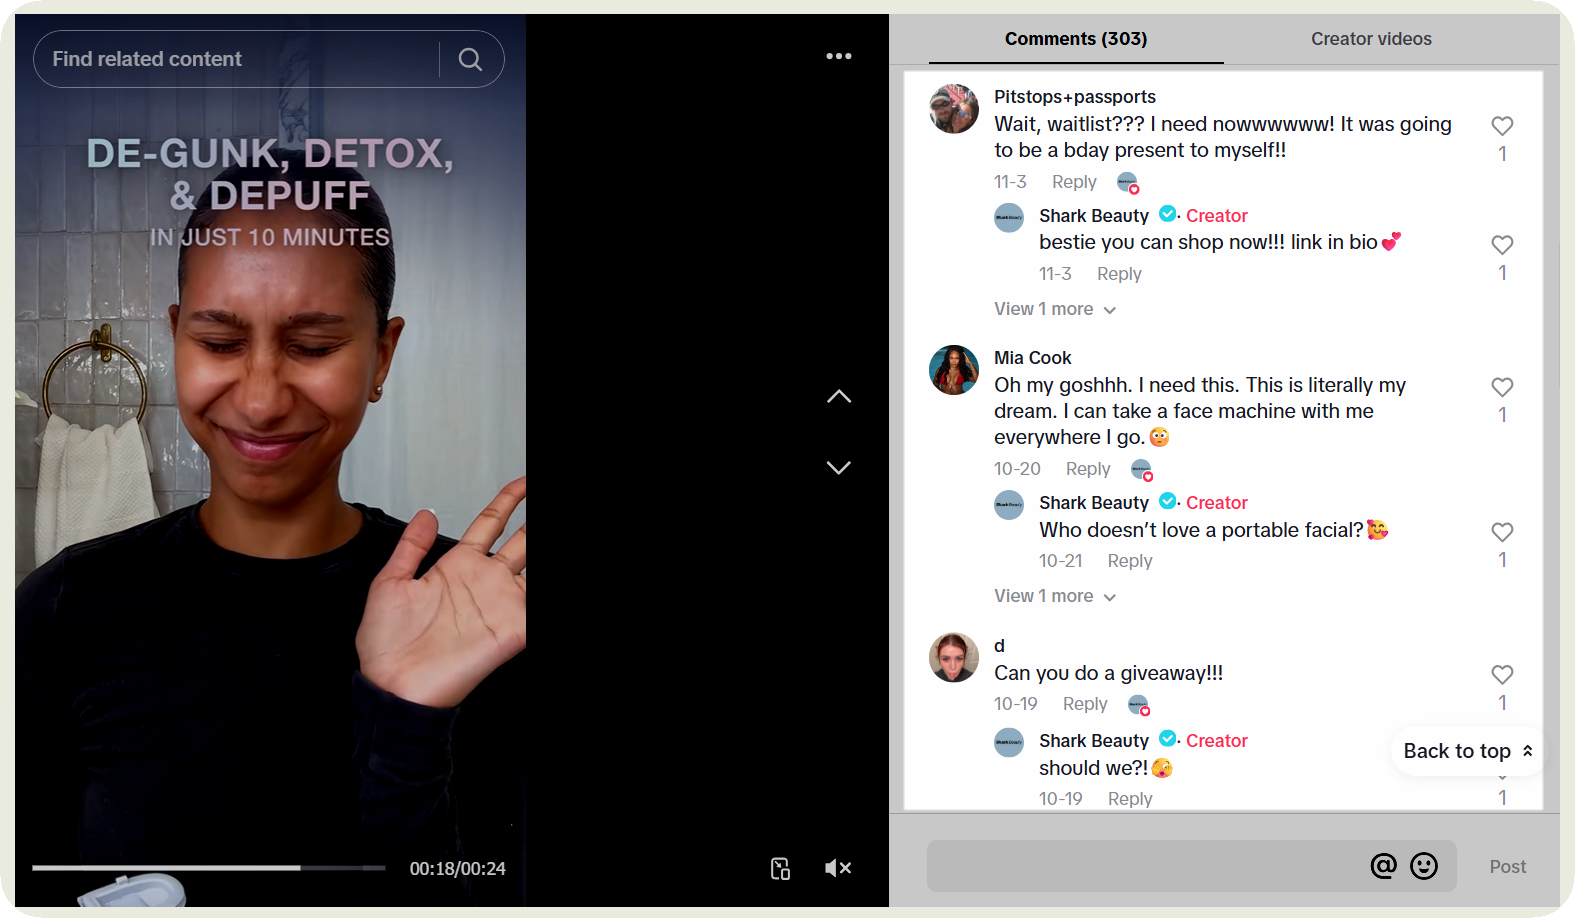Switch to Comments (303) tab
1575x918 pixels.
pos(1076,39)
